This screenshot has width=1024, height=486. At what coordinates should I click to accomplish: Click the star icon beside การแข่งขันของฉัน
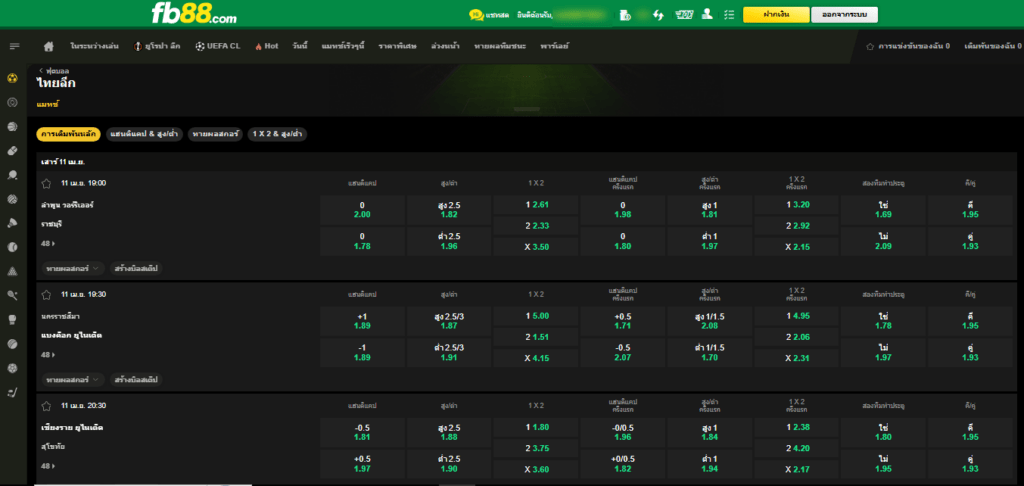tap(870, 46)
